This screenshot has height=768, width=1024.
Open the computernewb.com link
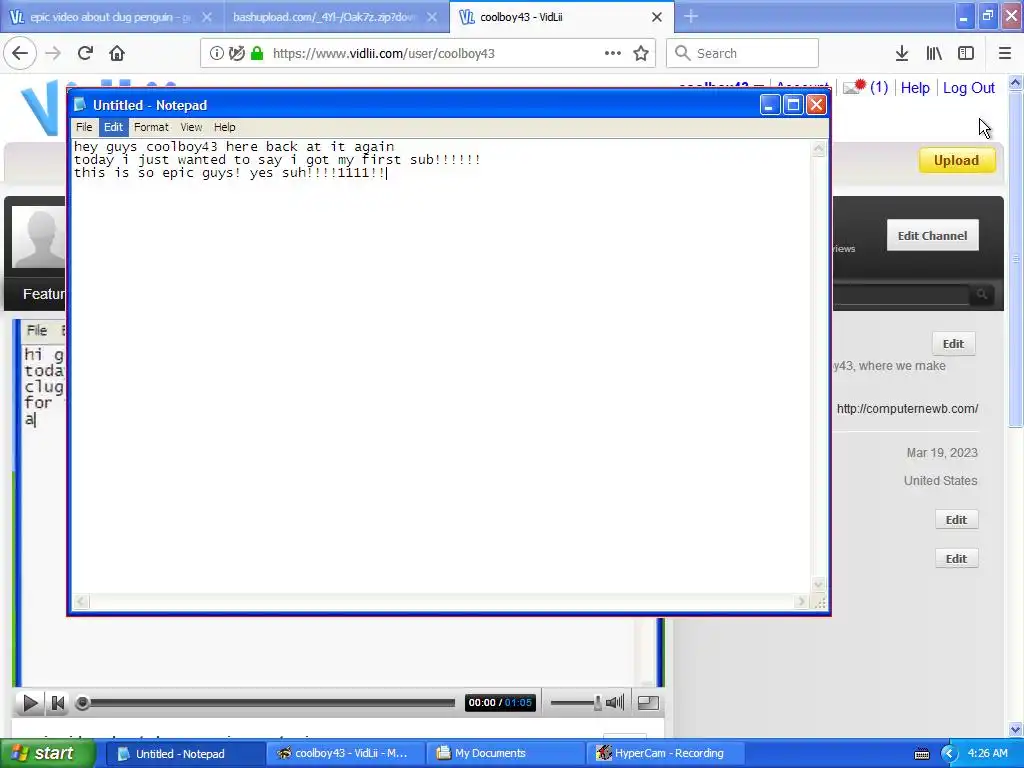point(907,409)
